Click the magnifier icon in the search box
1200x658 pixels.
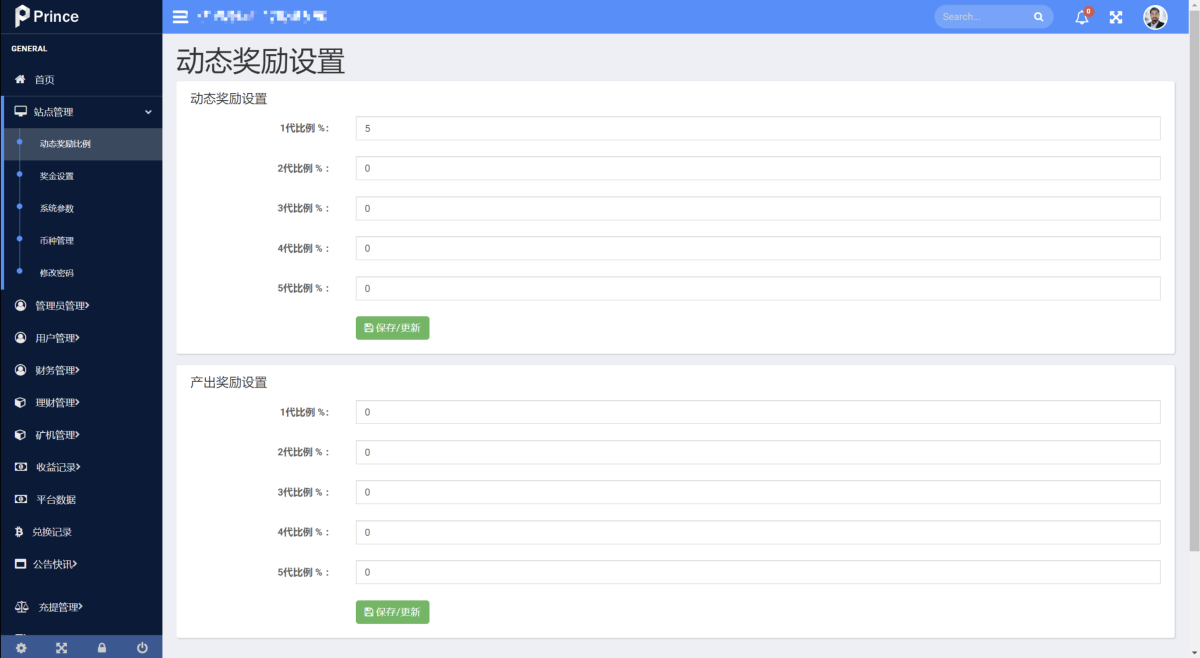tap(1039, 17)
